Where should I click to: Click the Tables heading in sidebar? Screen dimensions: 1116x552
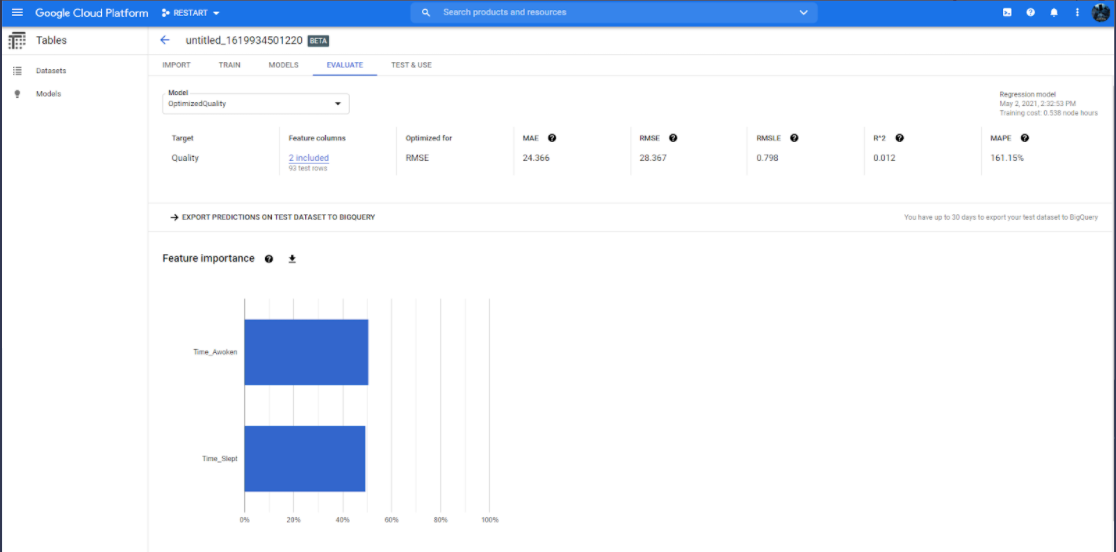point(51,41)
